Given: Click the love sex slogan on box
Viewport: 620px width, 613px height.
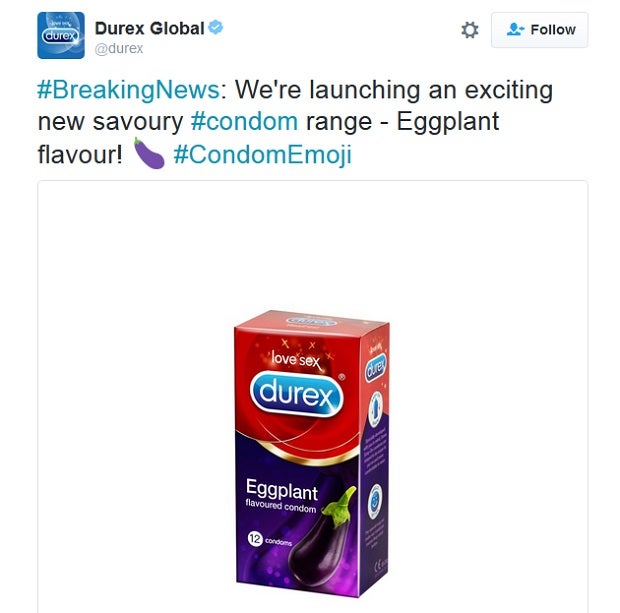Looking at the screenshot, I should click(x=296, y=359).
